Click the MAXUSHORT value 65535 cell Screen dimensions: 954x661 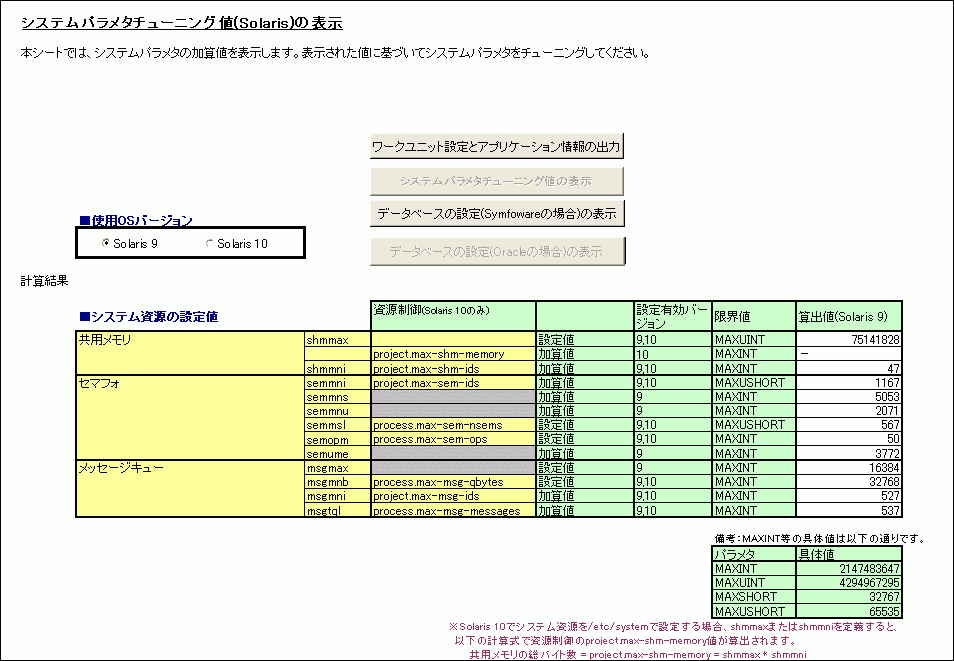849,611
